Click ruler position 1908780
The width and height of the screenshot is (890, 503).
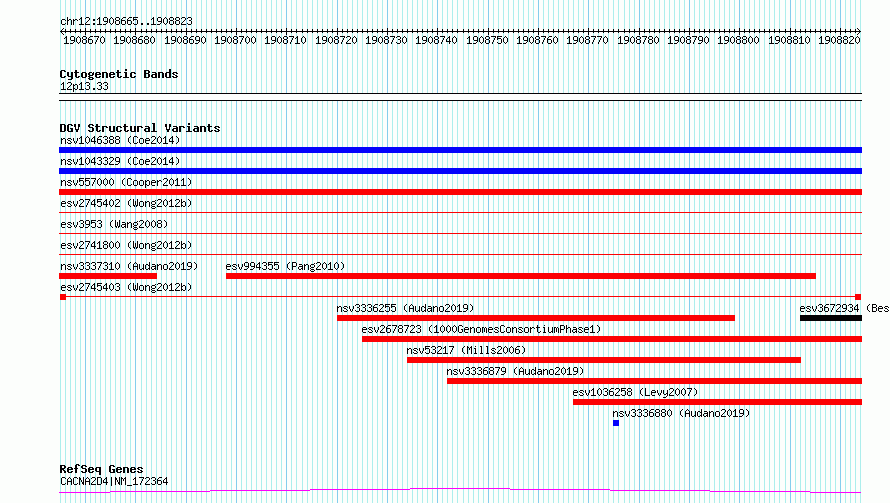point(638,40)
